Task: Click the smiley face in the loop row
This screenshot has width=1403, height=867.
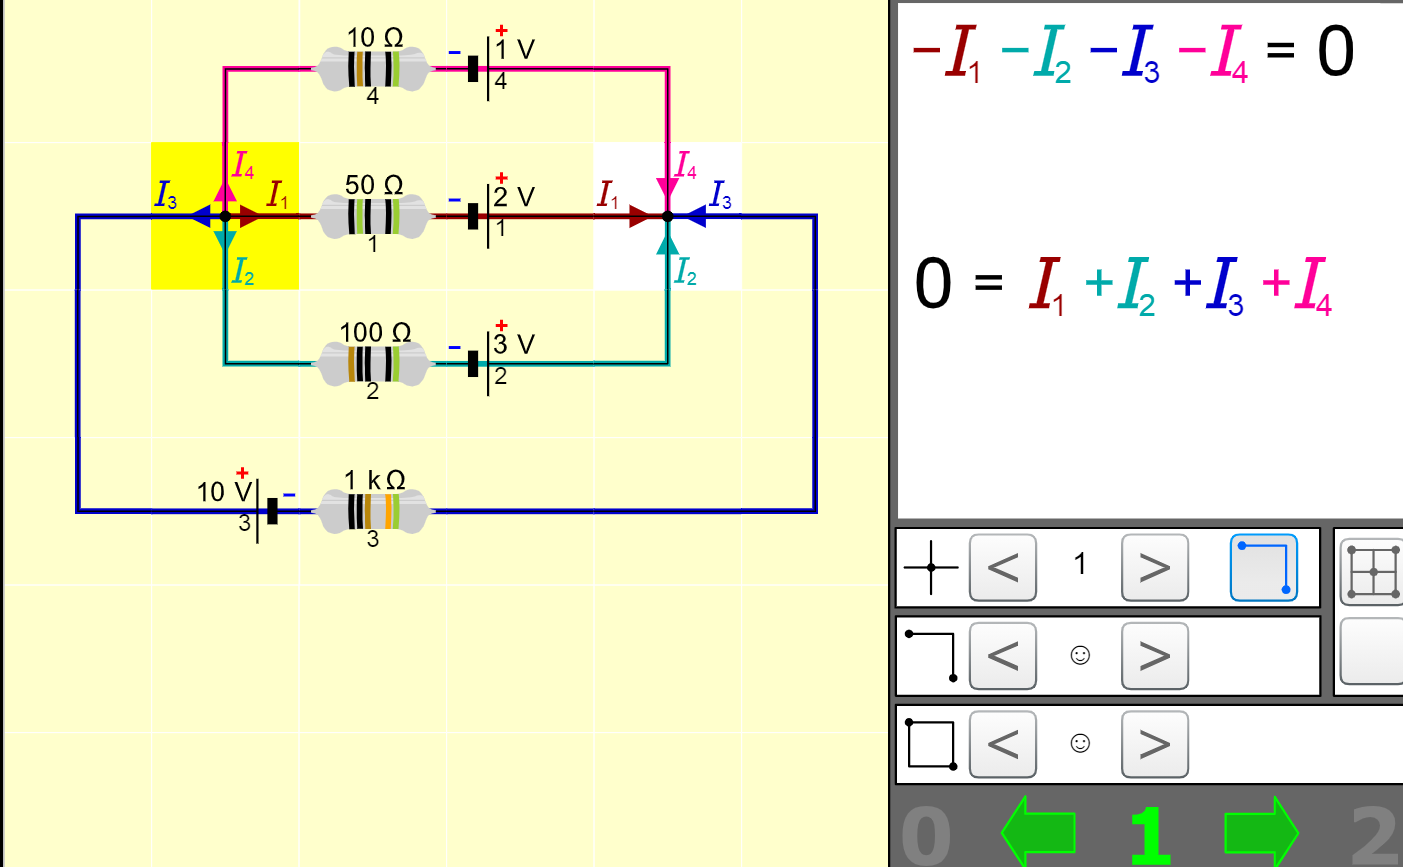Action: pyautogui.click(x=1080, y=743)
